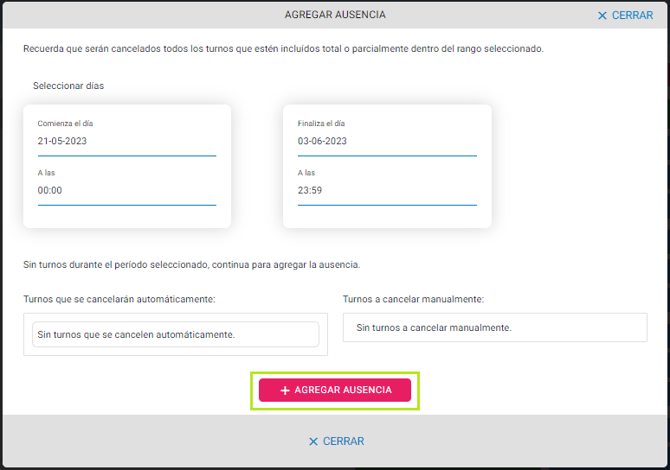Open the start date field showing 21-05-2023
This screenshot has height=470, width=670.
tap(126, 141)
